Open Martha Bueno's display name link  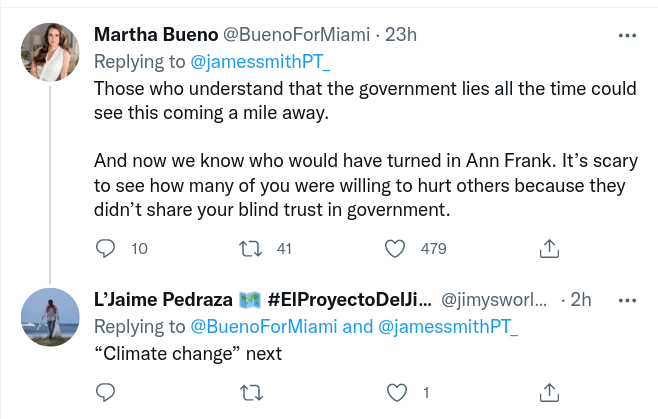click(150, 35)
